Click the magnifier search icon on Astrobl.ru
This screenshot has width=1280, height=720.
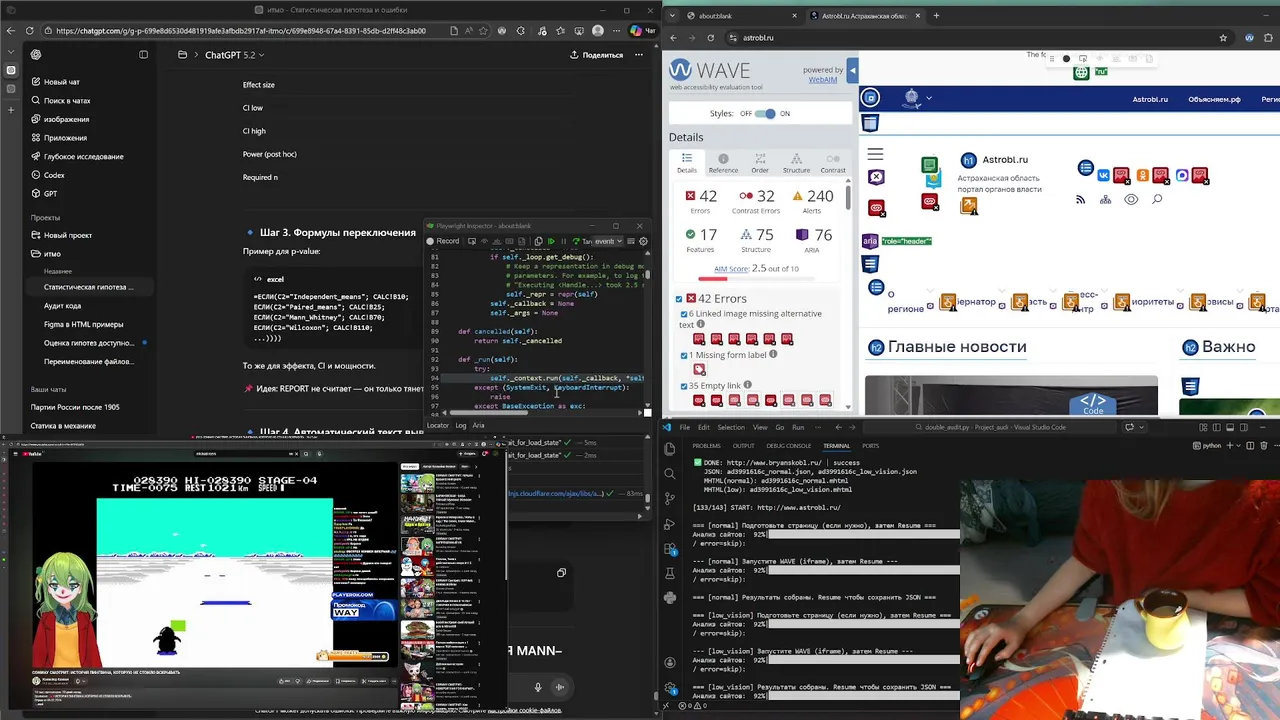(x=1157, y=200)
